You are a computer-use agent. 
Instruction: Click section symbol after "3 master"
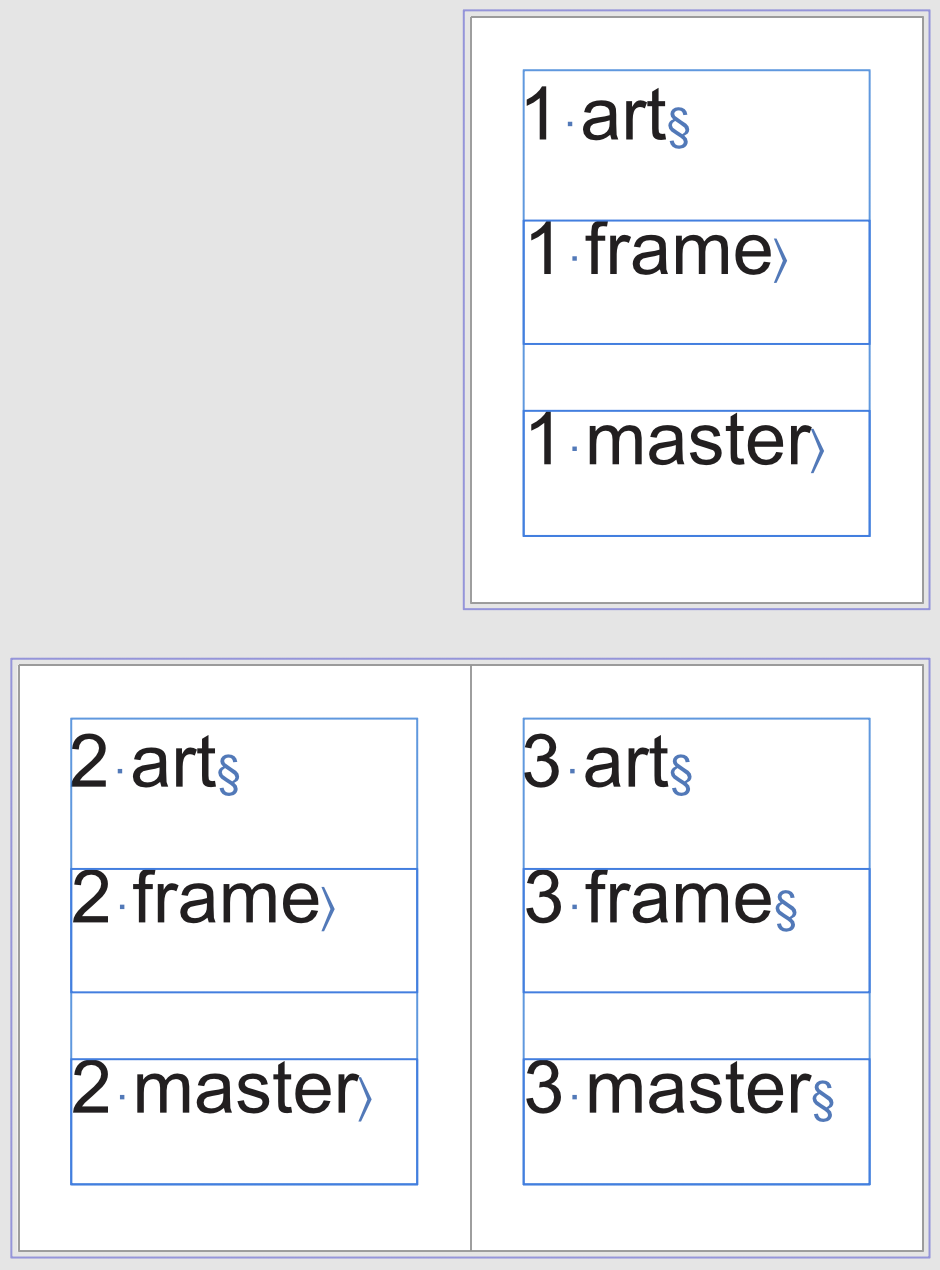click(x=823, y=1099)
